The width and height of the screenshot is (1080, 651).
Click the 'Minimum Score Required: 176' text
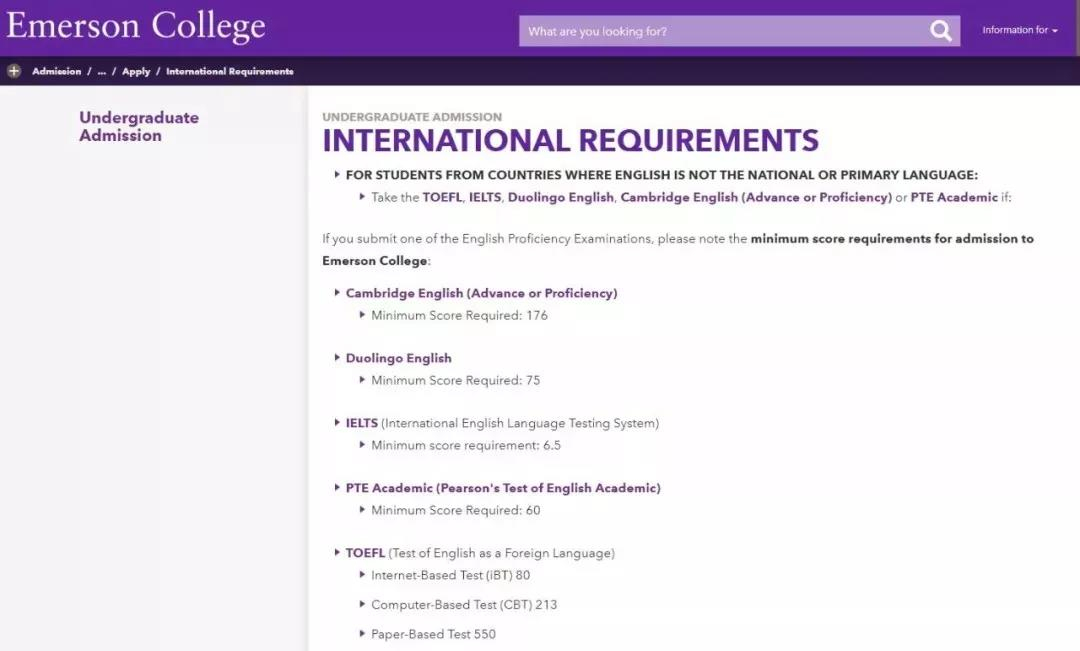point(459,316)
